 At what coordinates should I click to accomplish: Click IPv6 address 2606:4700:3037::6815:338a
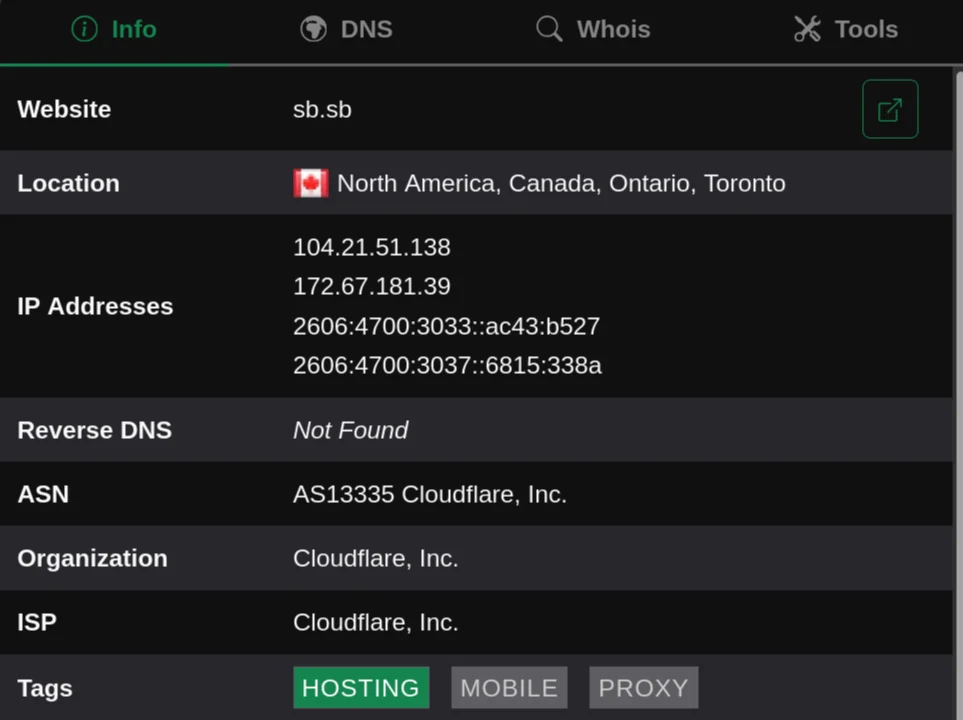click(447, 366)
